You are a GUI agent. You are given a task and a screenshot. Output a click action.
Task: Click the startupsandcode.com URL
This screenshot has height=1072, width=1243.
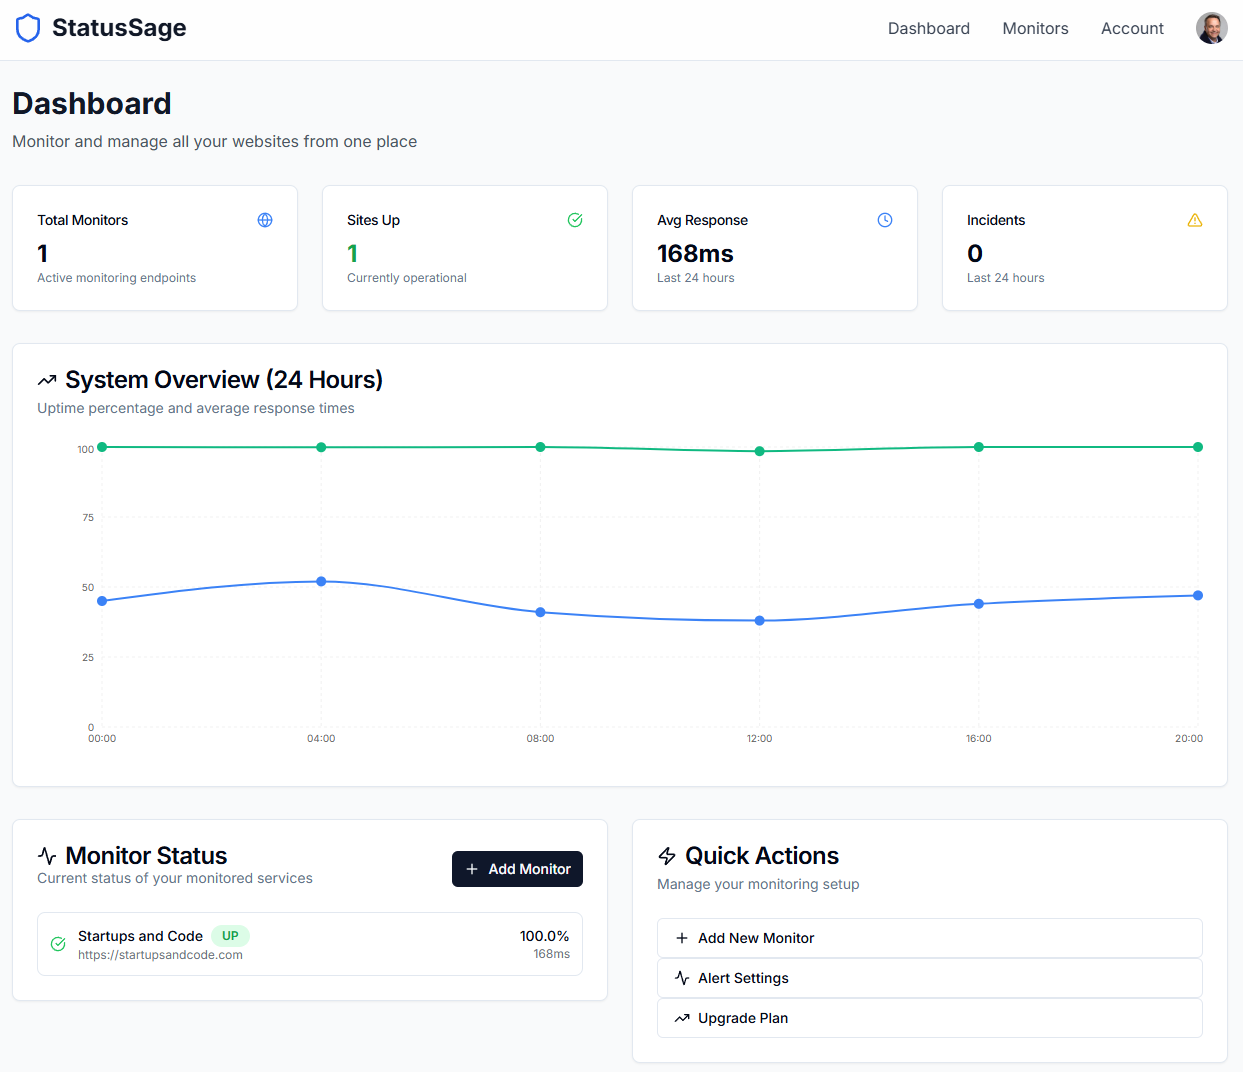tap(160, 955)
